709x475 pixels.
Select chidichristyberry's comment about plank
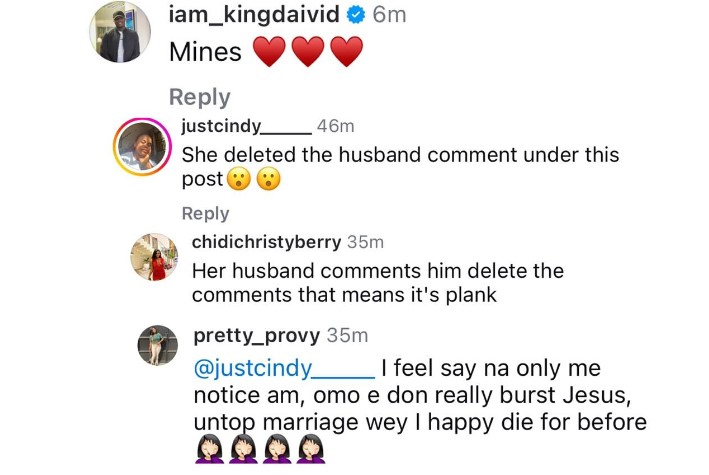377,282
